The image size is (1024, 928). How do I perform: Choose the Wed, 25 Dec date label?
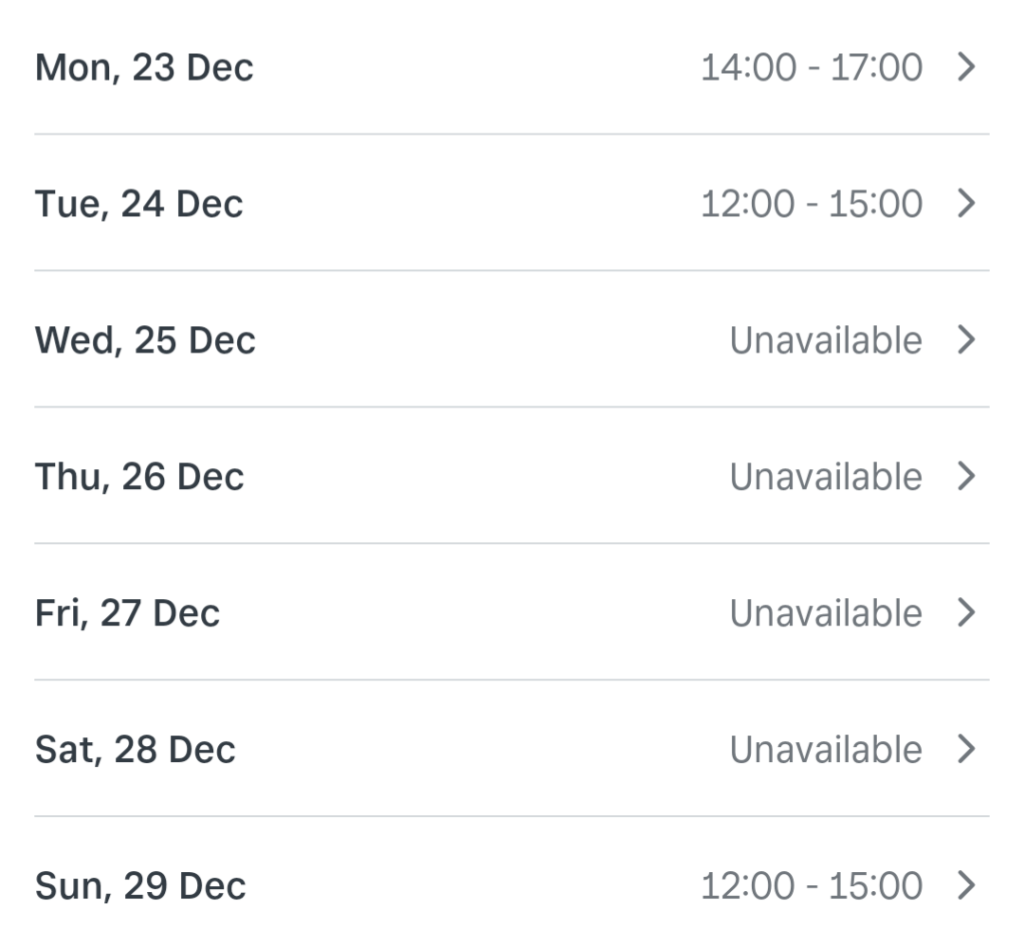pyautogui.click(x=145, y=340)
